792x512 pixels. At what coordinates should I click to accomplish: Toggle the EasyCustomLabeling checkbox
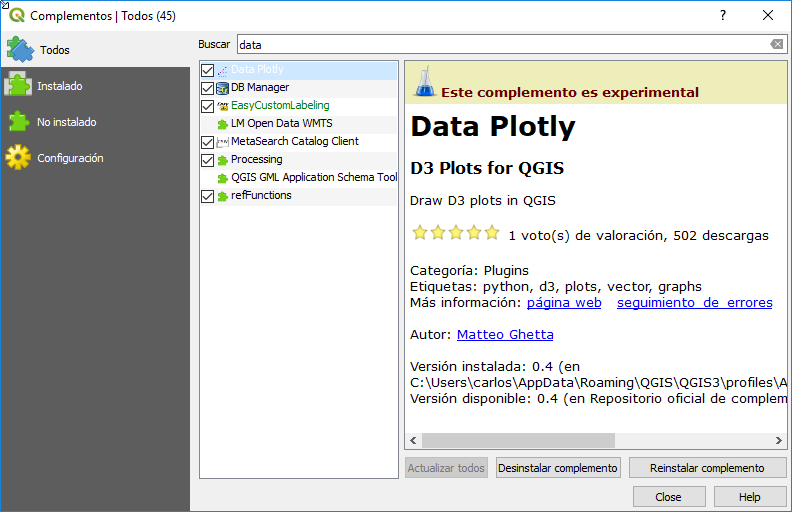pyautogui.click(x=208, y=106)
